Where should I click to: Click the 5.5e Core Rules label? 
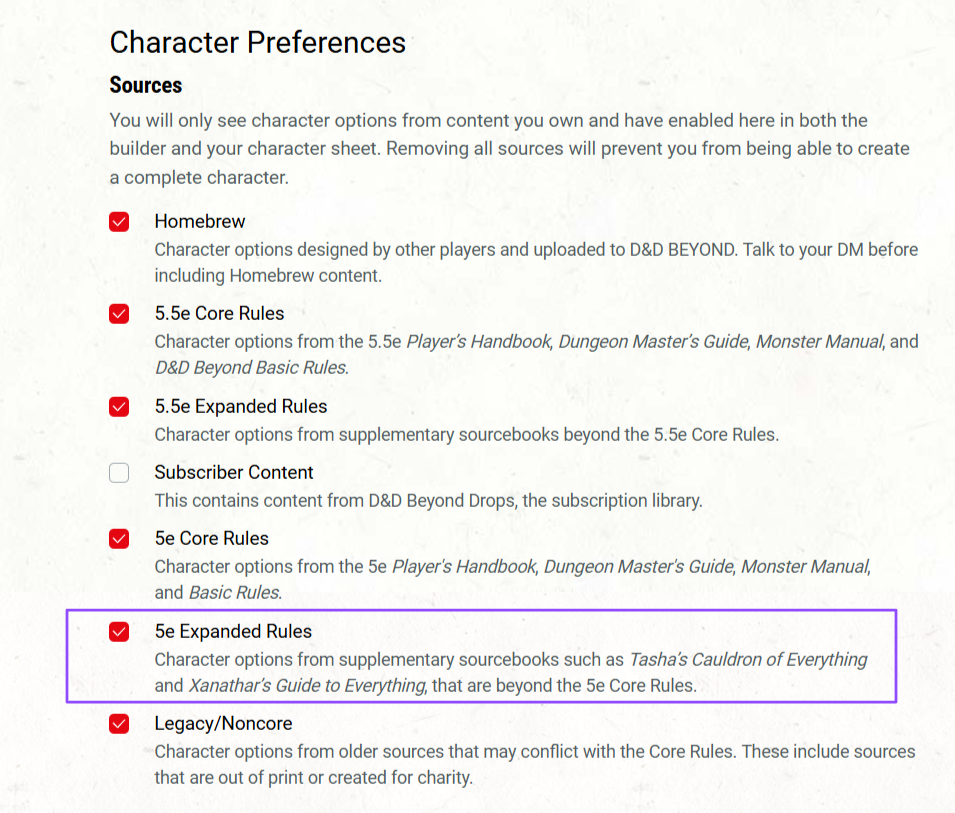coord(219,314)
